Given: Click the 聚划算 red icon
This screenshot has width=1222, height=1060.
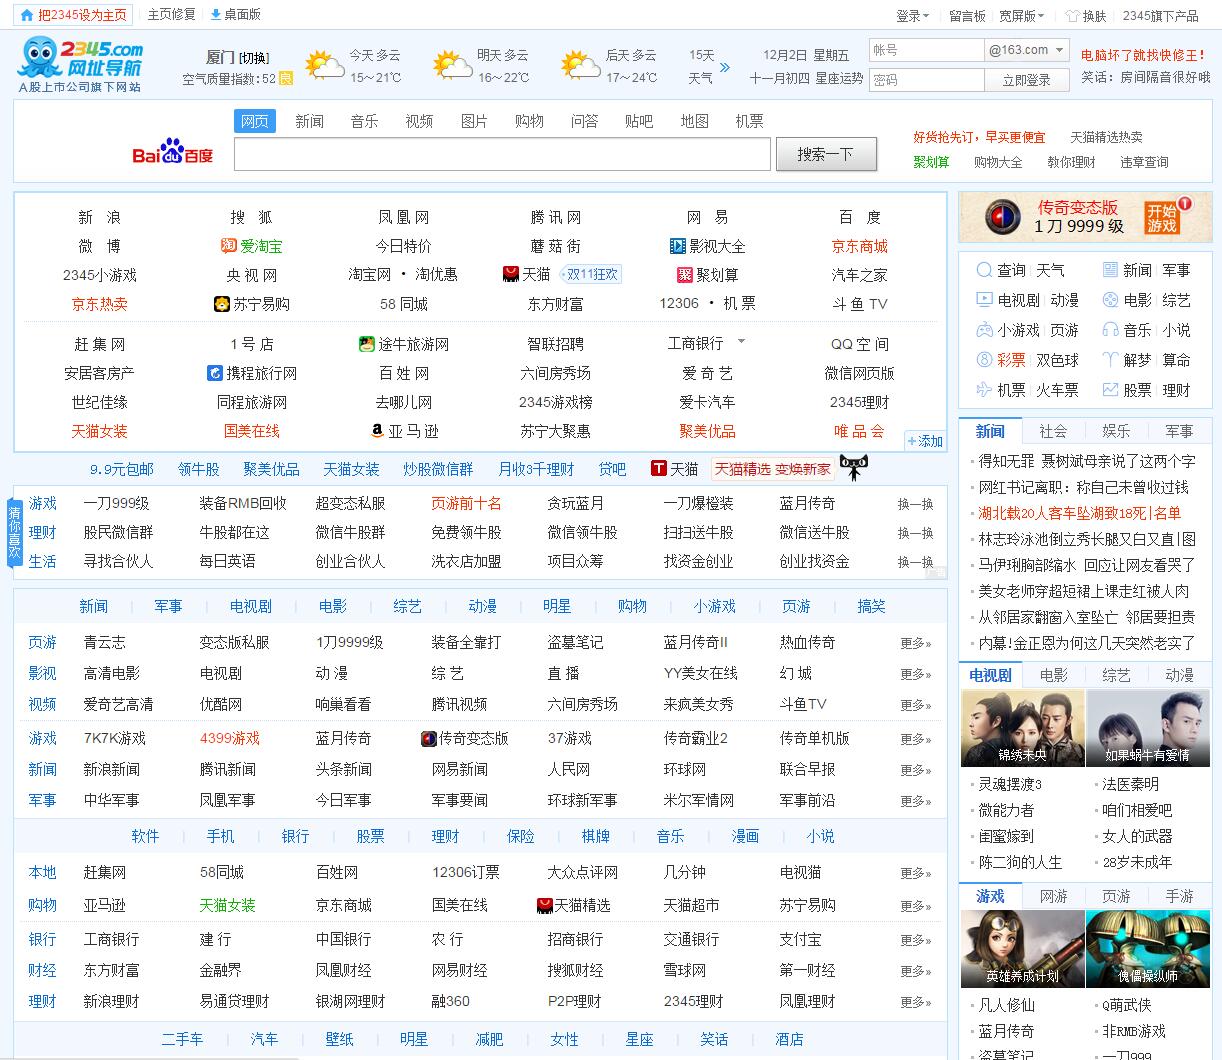Looking at the screenshot, I should pos(685,275).
